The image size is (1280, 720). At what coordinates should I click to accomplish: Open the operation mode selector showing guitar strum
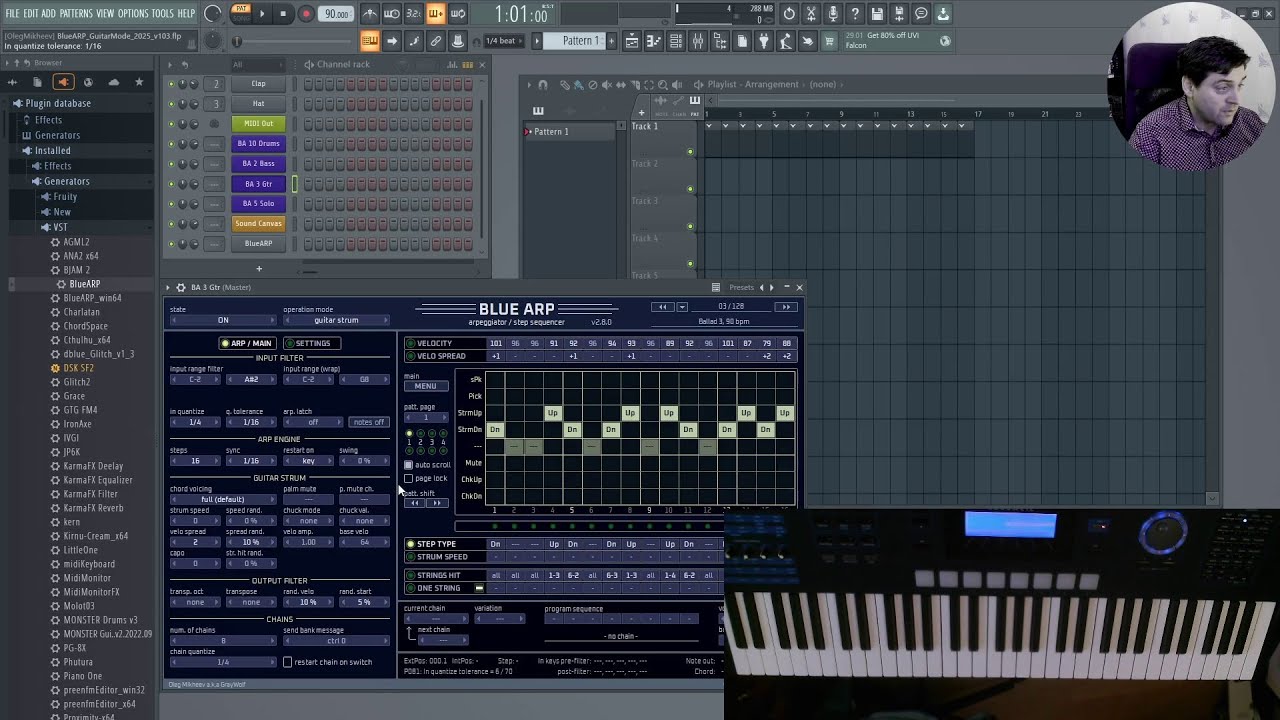336,320
